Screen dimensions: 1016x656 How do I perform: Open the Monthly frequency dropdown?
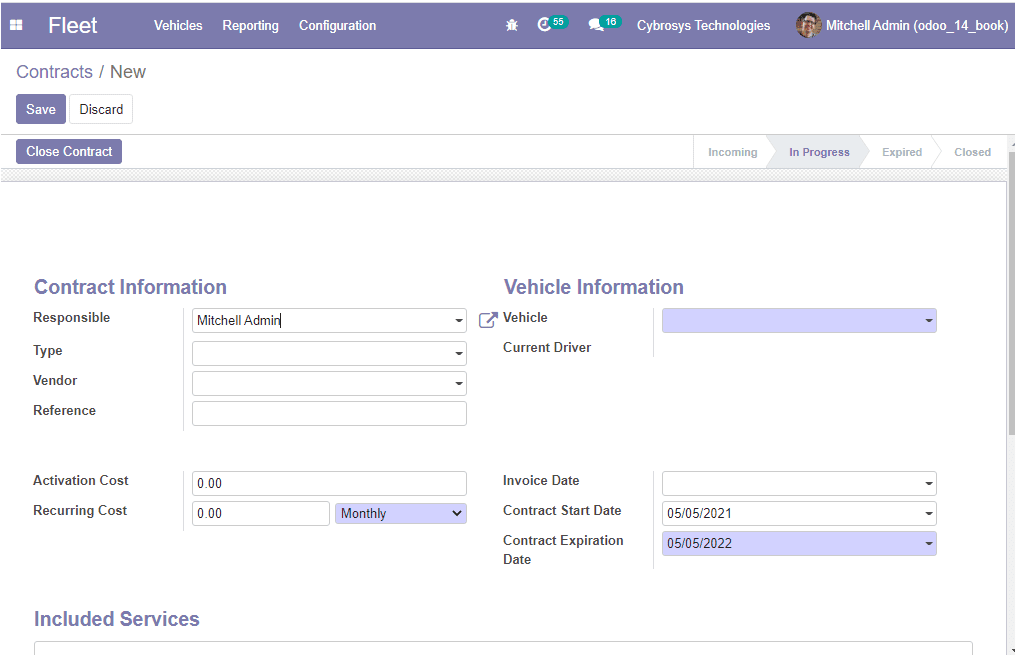click(400, 513)
